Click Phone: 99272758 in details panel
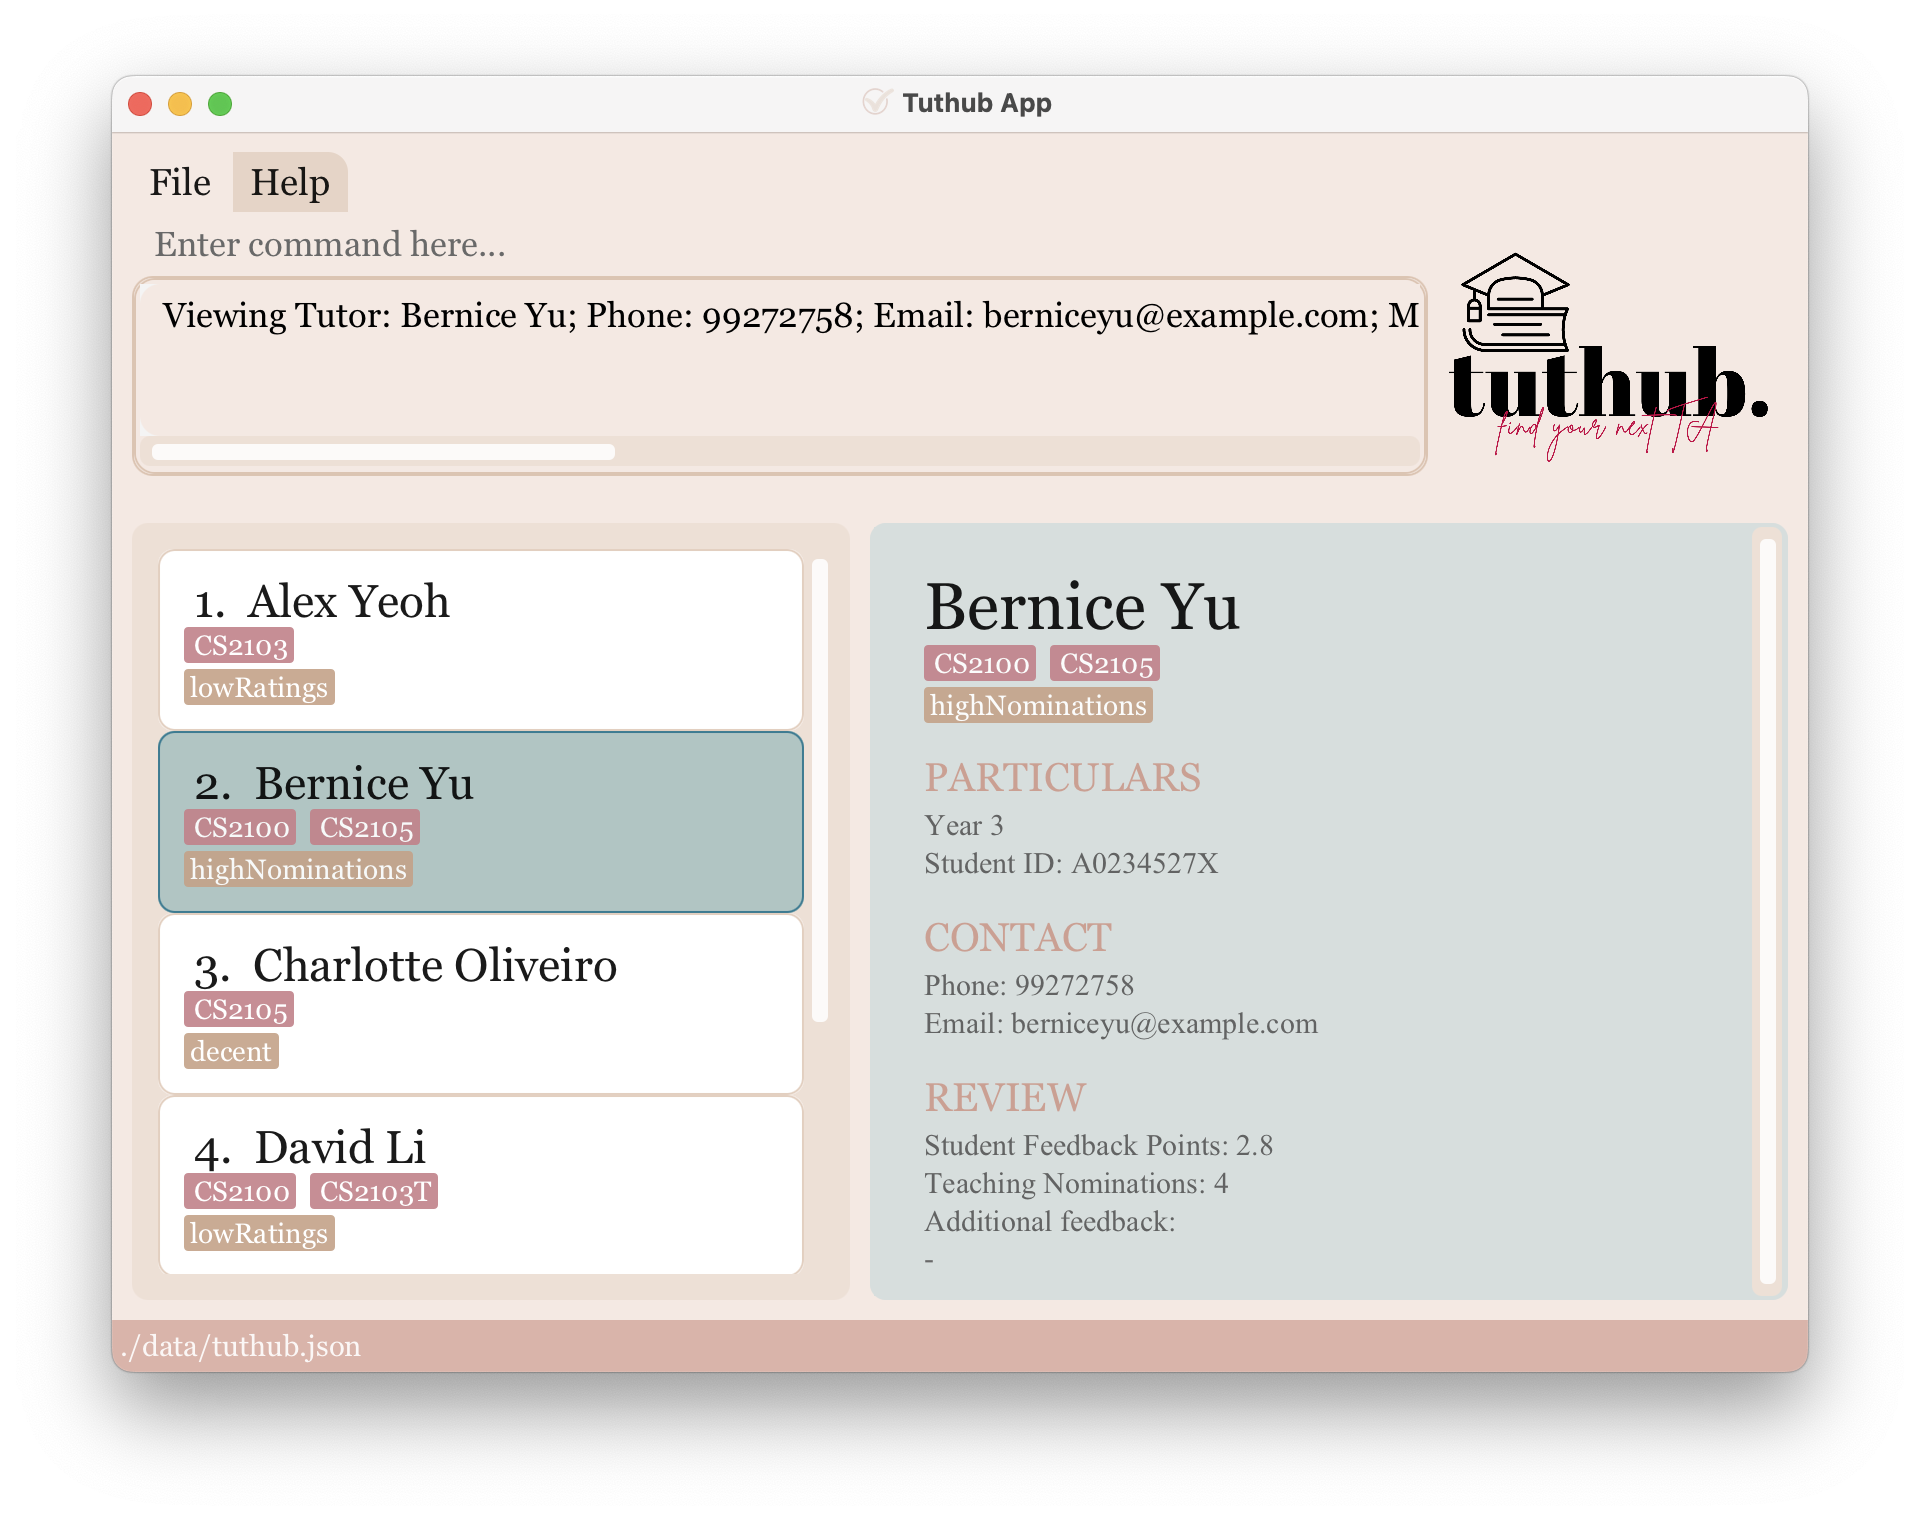Viewport: 1920px width, 1520px height. 1029,986
